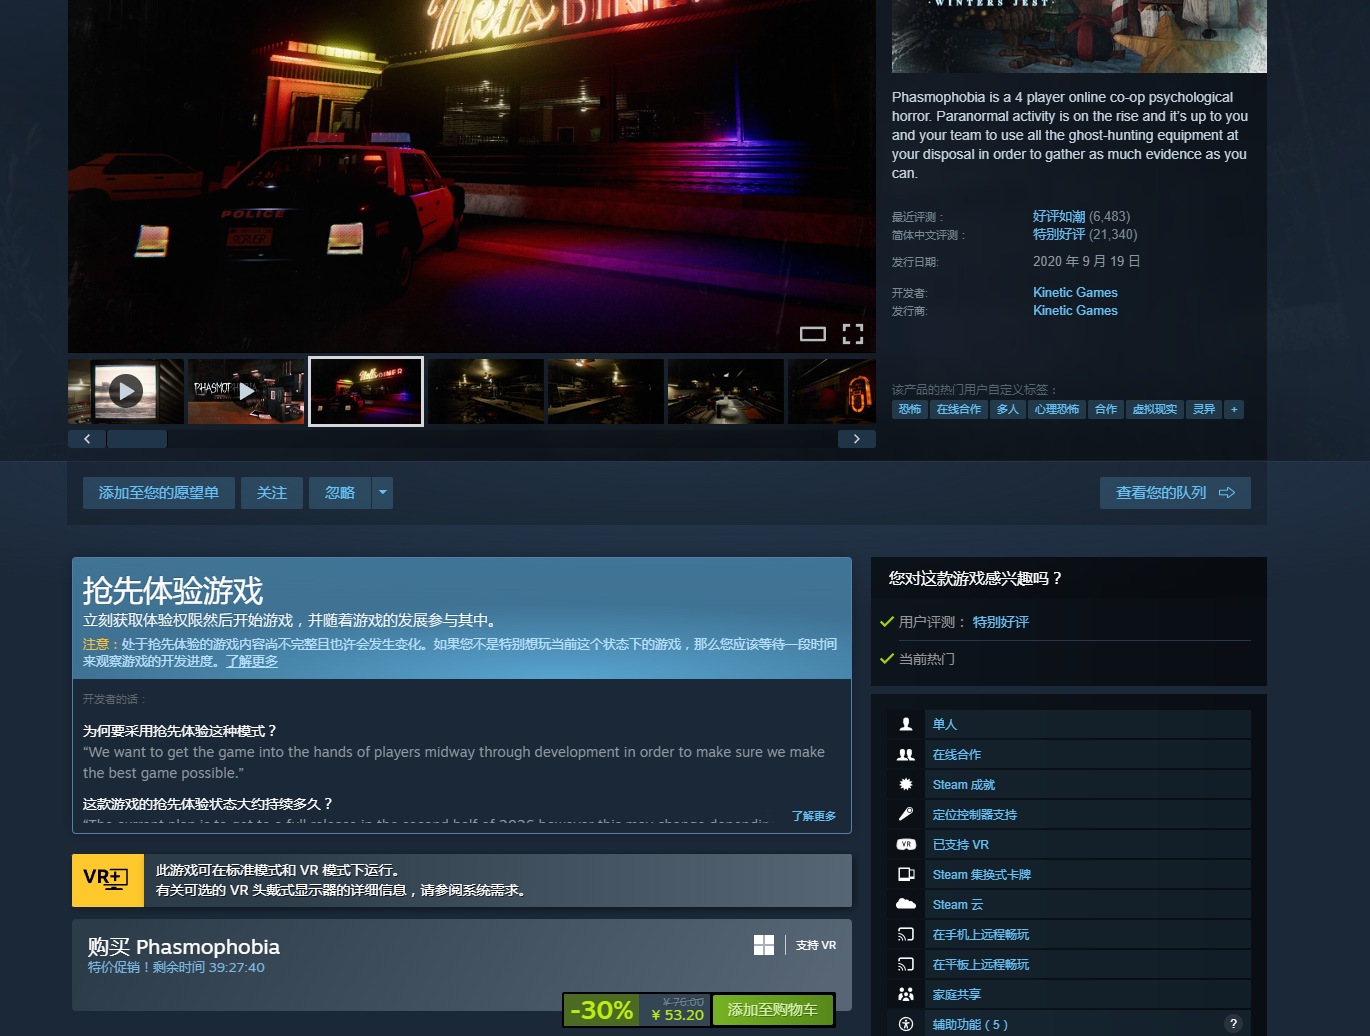
Task: Click the cast icon beside 在手机上远程畅玩
Action: tap(906, 934)
